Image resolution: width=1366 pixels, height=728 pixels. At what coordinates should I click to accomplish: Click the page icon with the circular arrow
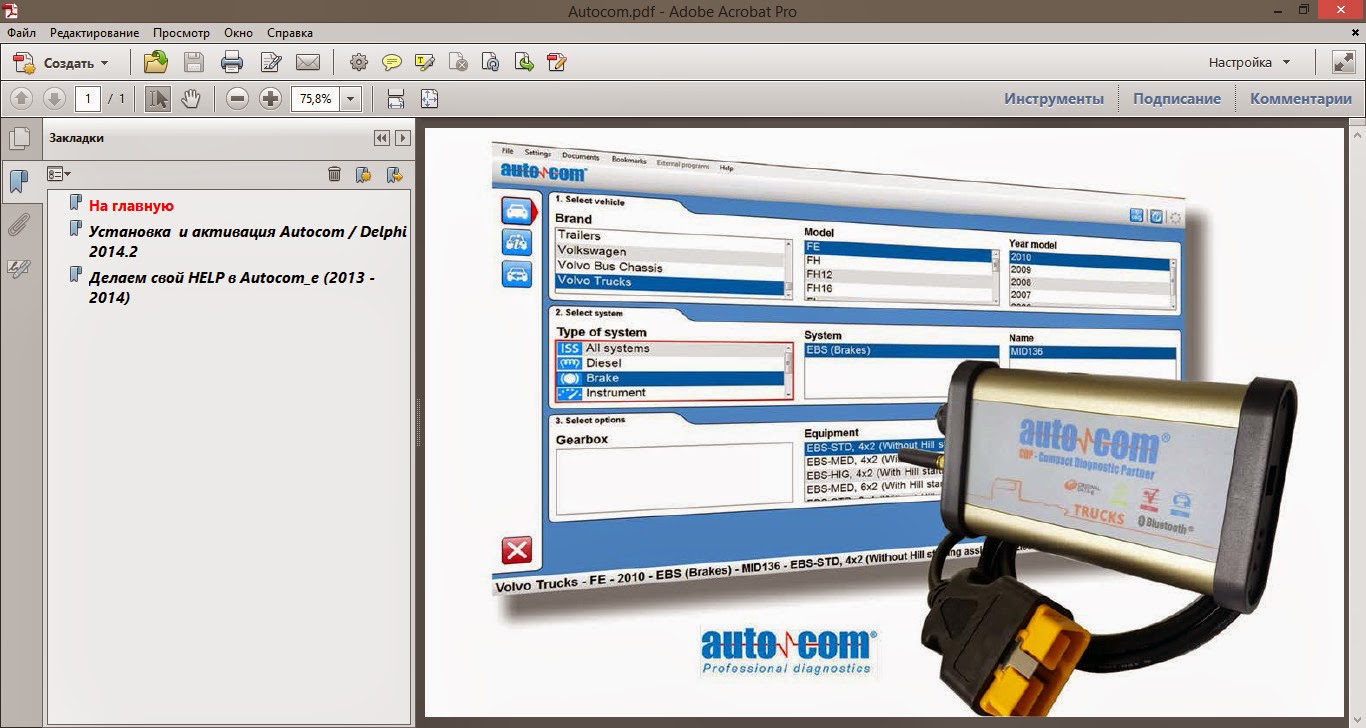coord(491,63)
